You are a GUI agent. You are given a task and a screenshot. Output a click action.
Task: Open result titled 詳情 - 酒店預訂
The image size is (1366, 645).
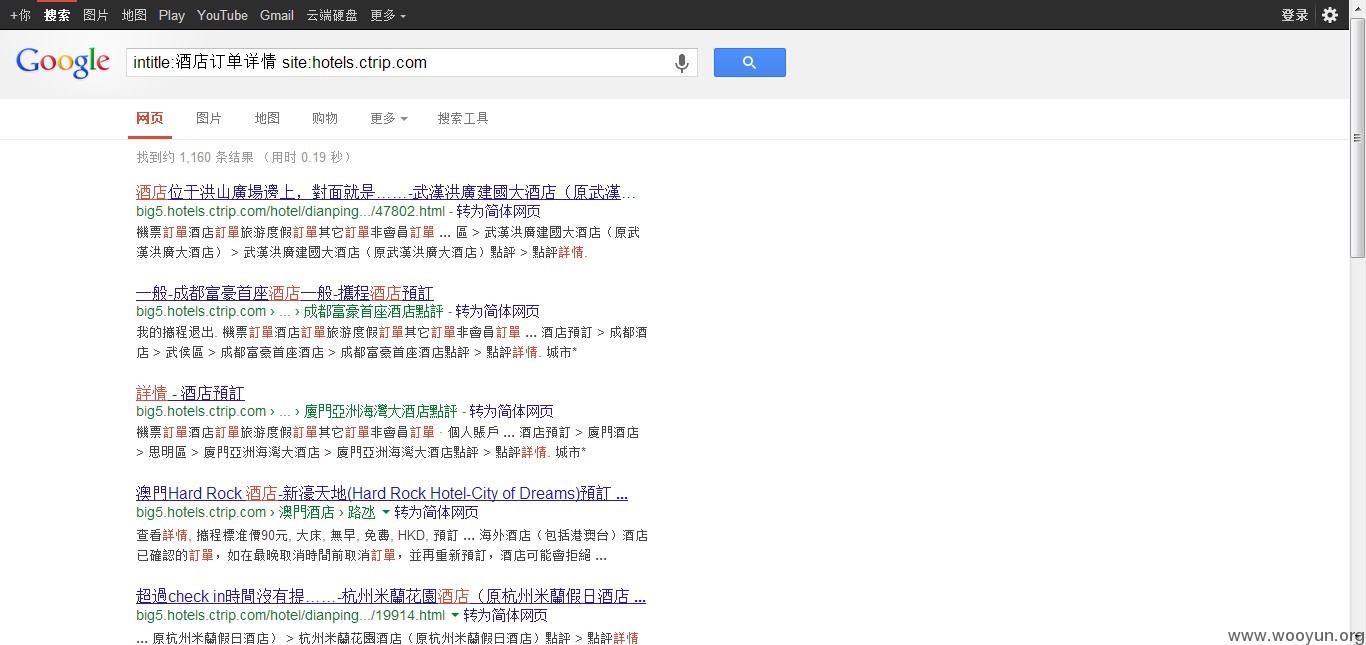click(x=190, y=393)
